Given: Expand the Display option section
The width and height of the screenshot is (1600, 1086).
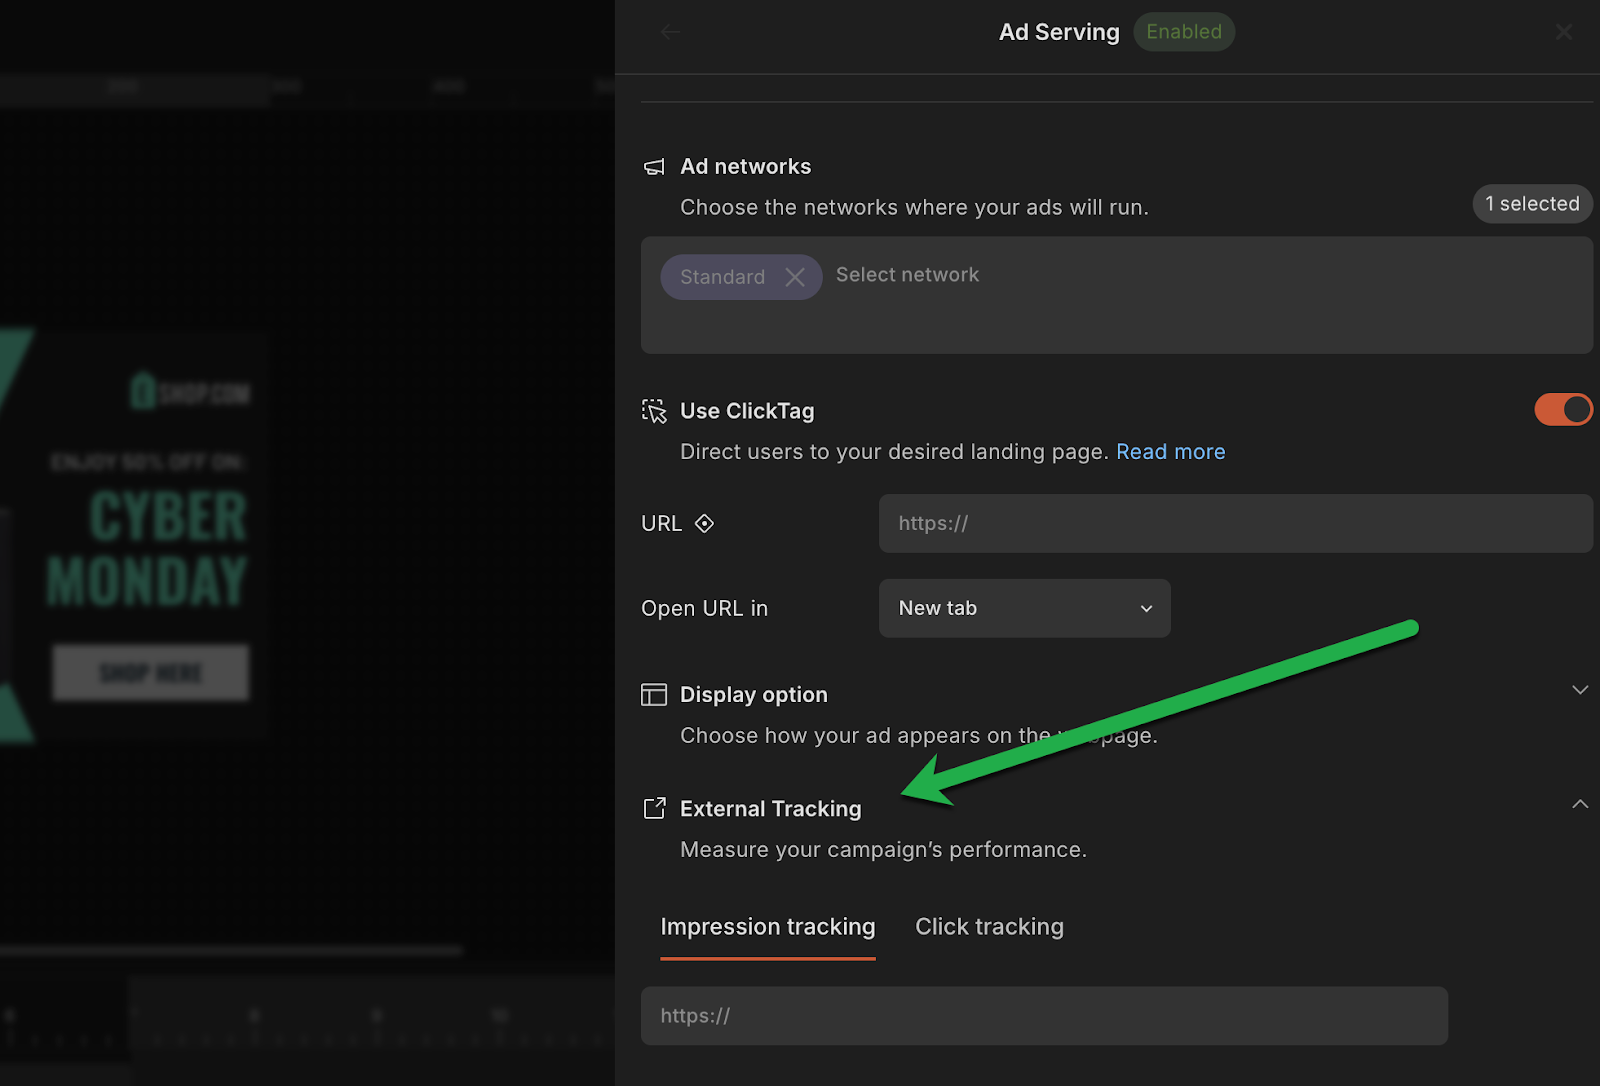Looking at the screenshot, I should [x=1580, y=690].
